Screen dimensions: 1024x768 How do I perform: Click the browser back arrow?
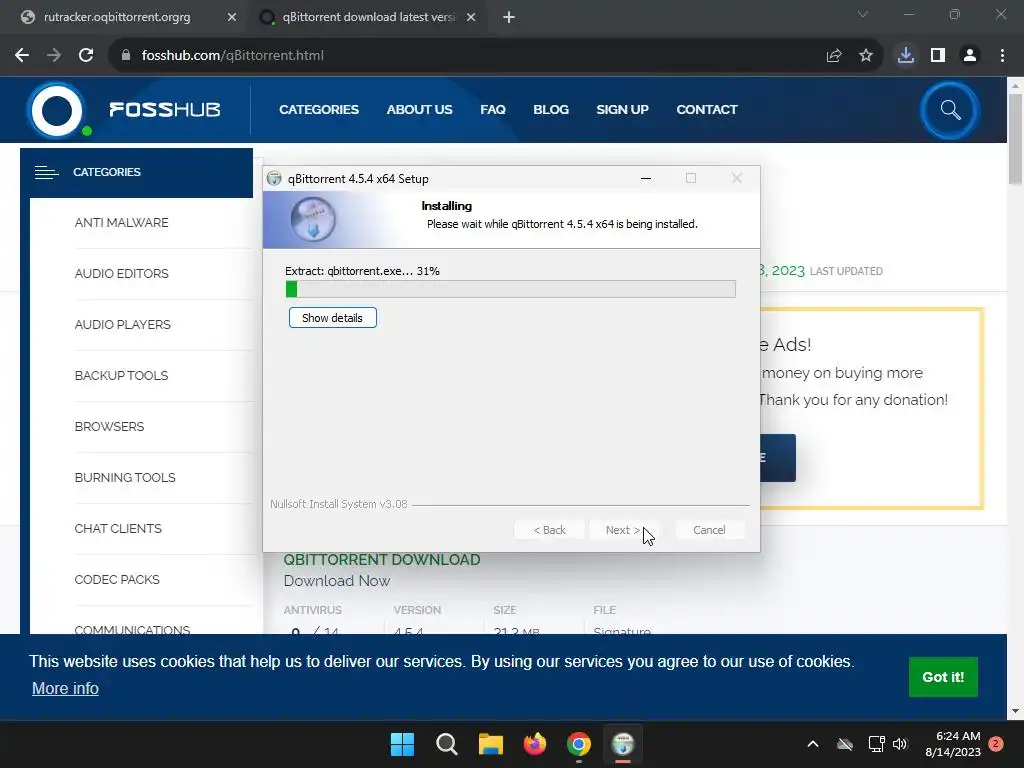pyautogui.click(x=22, y=56)
